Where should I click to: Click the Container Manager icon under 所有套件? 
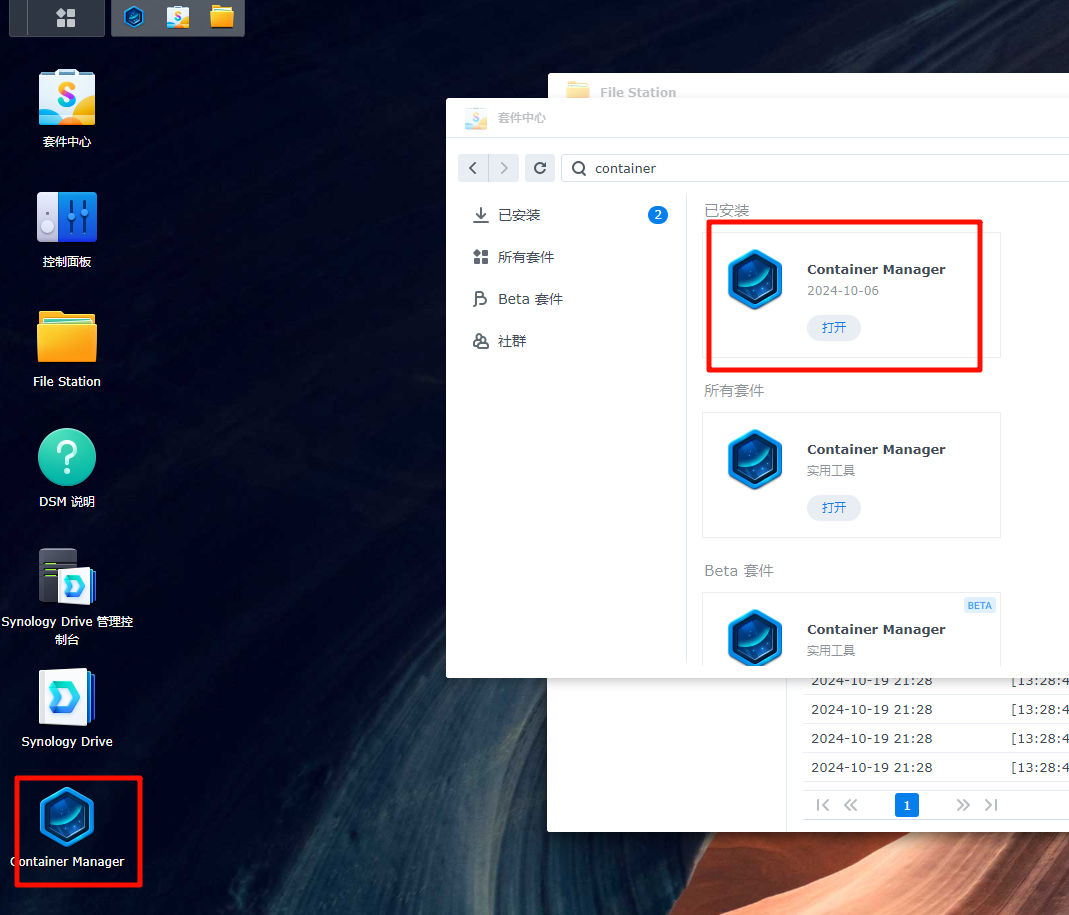coord(755,460)
